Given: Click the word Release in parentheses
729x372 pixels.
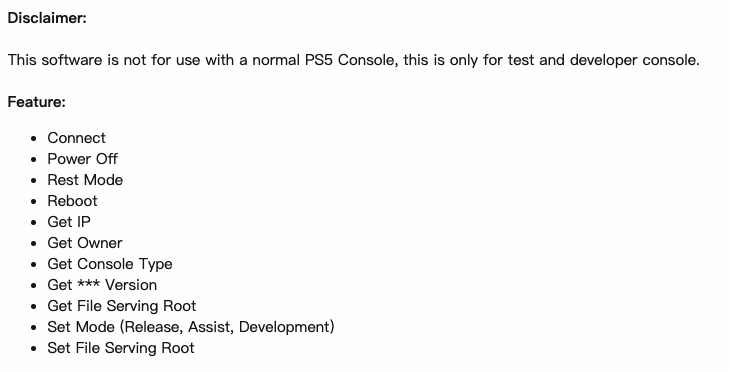Looking at the screenshot, I should (152, 327).
